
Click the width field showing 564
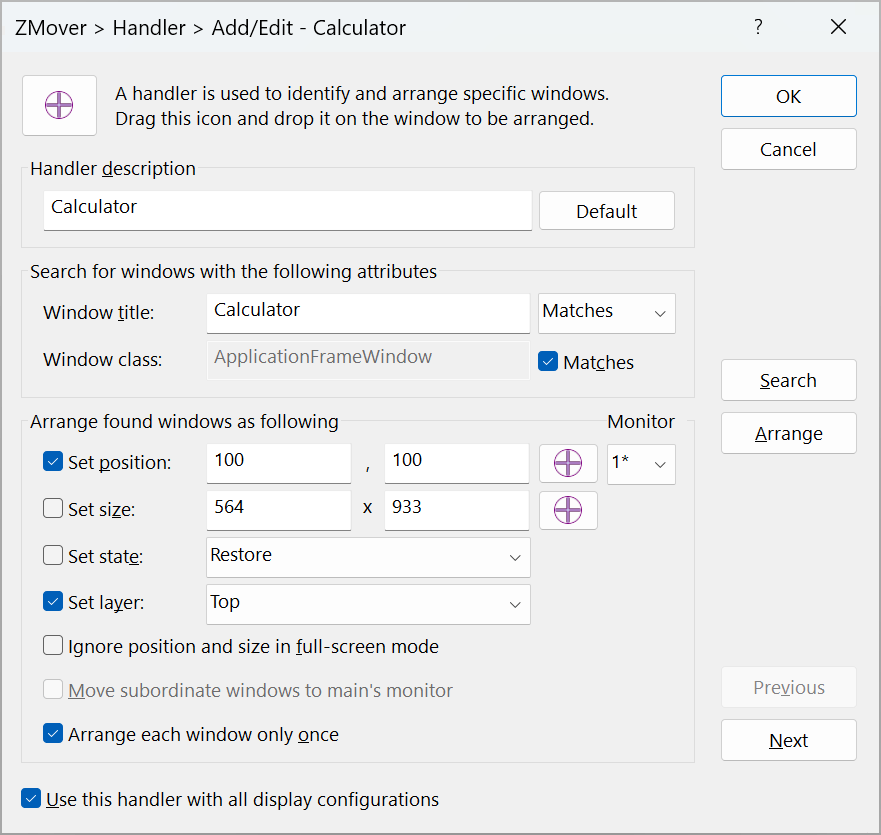[279, 511]
